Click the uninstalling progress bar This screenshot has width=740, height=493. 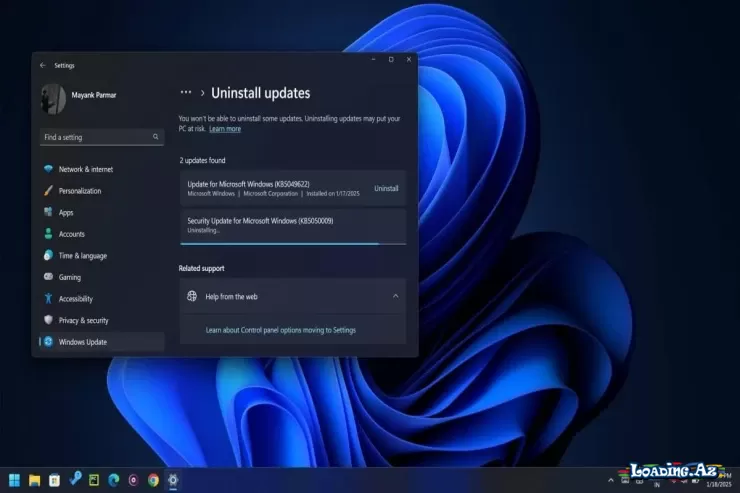293,243
